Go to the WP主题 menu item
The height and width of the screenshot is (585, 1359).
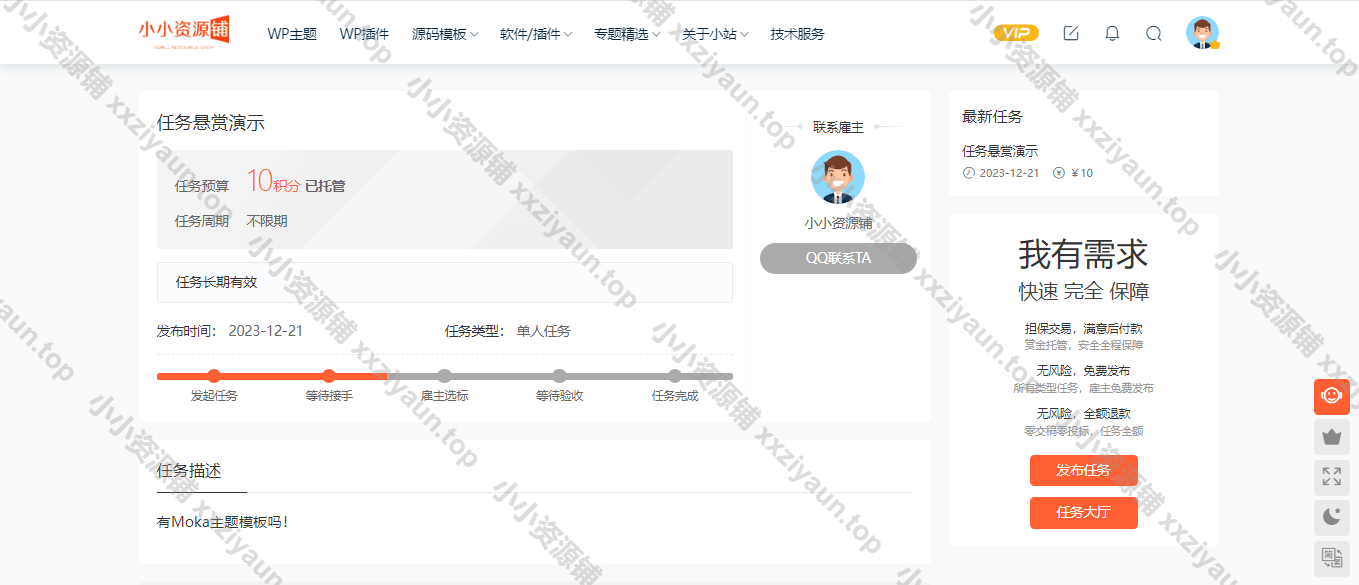pyautogui.click(x=292, y=34)
